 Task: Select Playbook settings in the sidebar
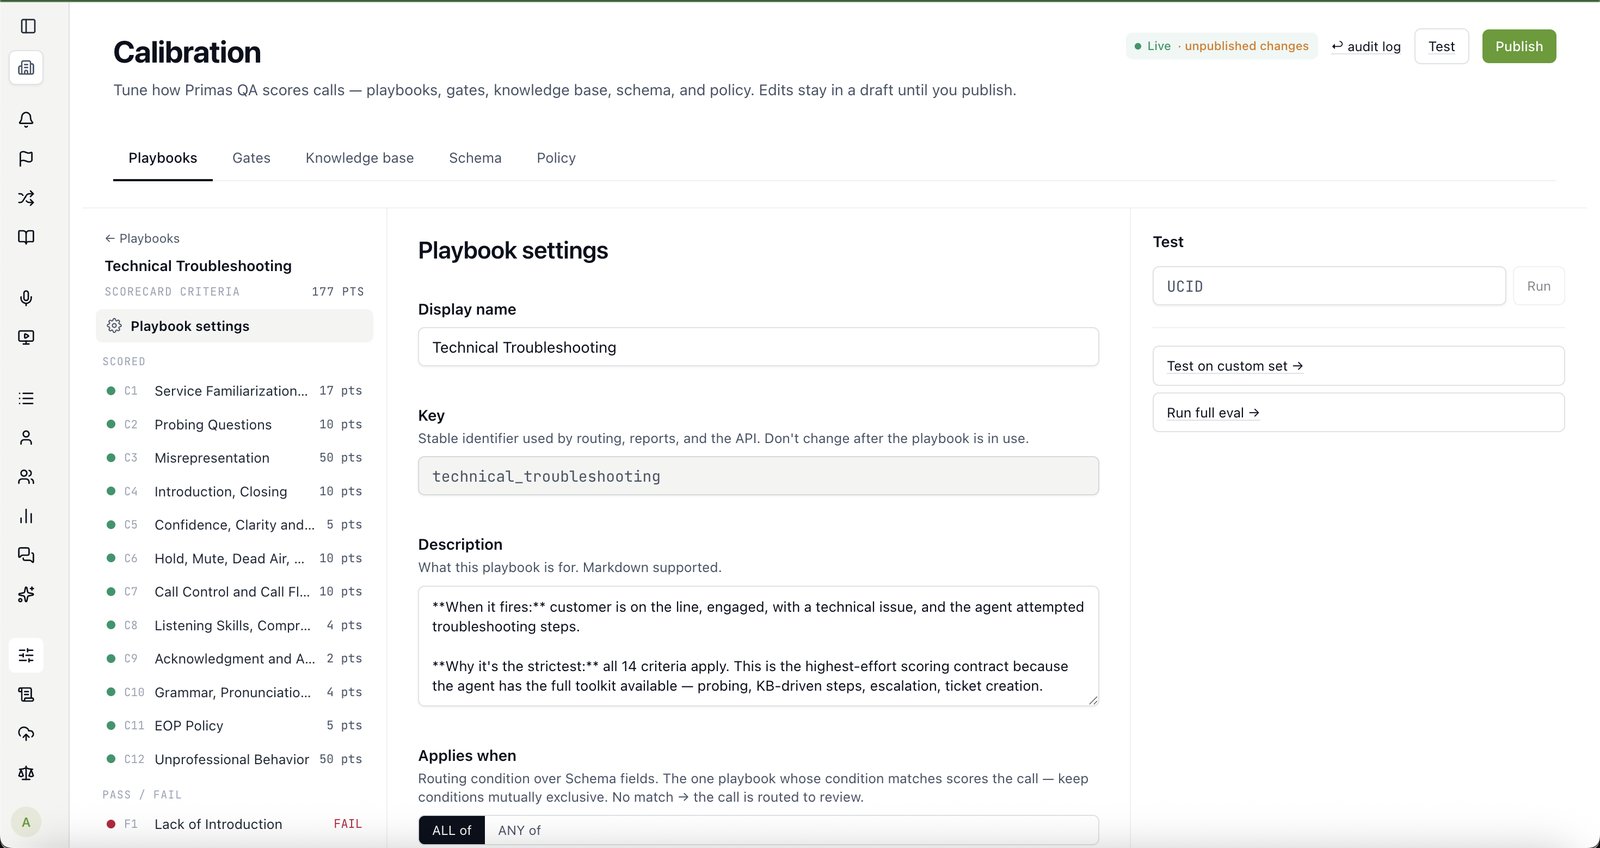234,326
